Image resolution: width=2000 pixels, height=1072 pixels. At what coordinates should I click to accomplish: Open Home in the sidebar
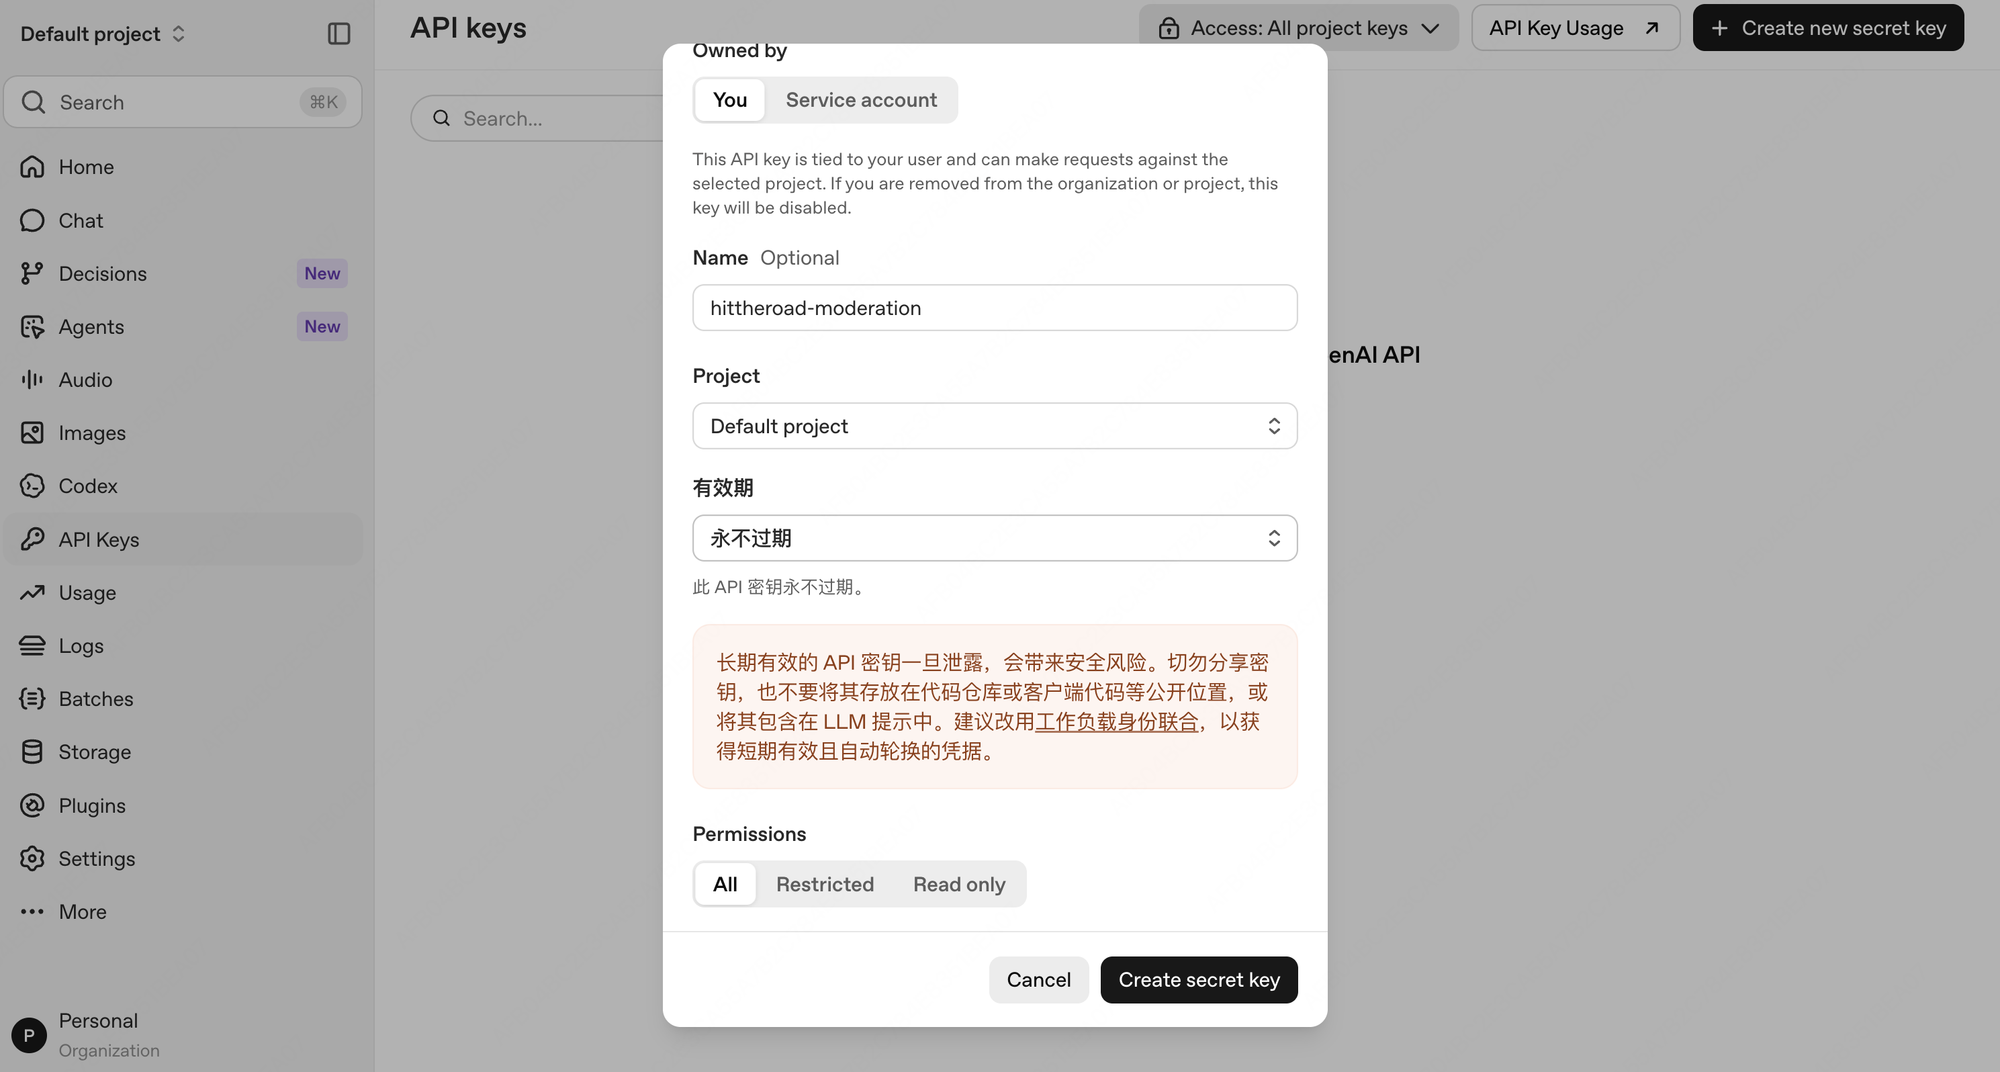coord(183,167)
